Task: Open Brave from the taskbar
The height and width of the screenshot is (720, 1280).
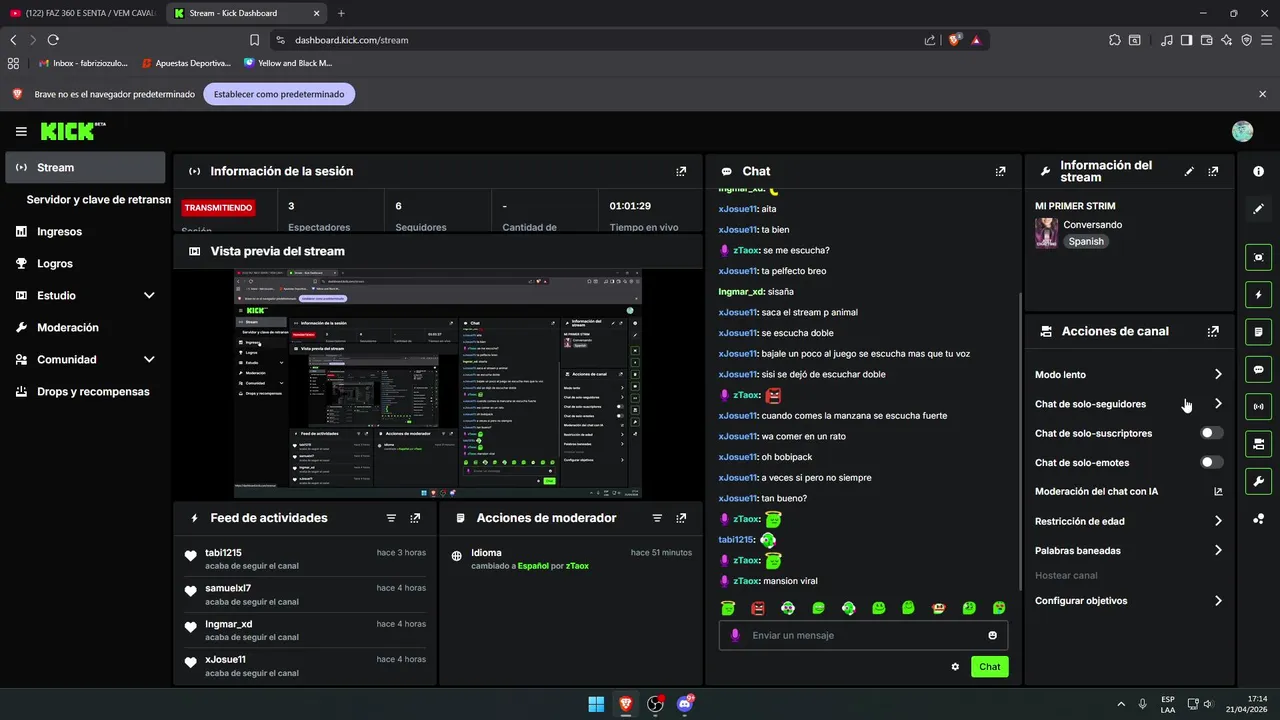Action: coord(626,704)
